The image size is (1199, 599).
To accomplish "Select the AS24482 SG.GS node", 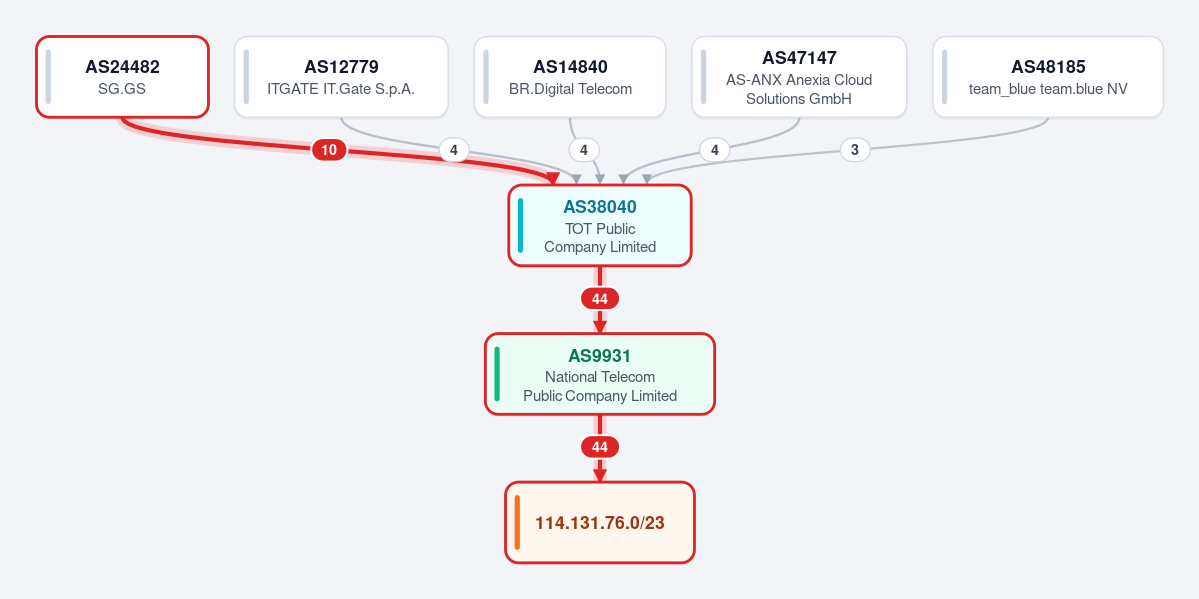I will 122,77.
